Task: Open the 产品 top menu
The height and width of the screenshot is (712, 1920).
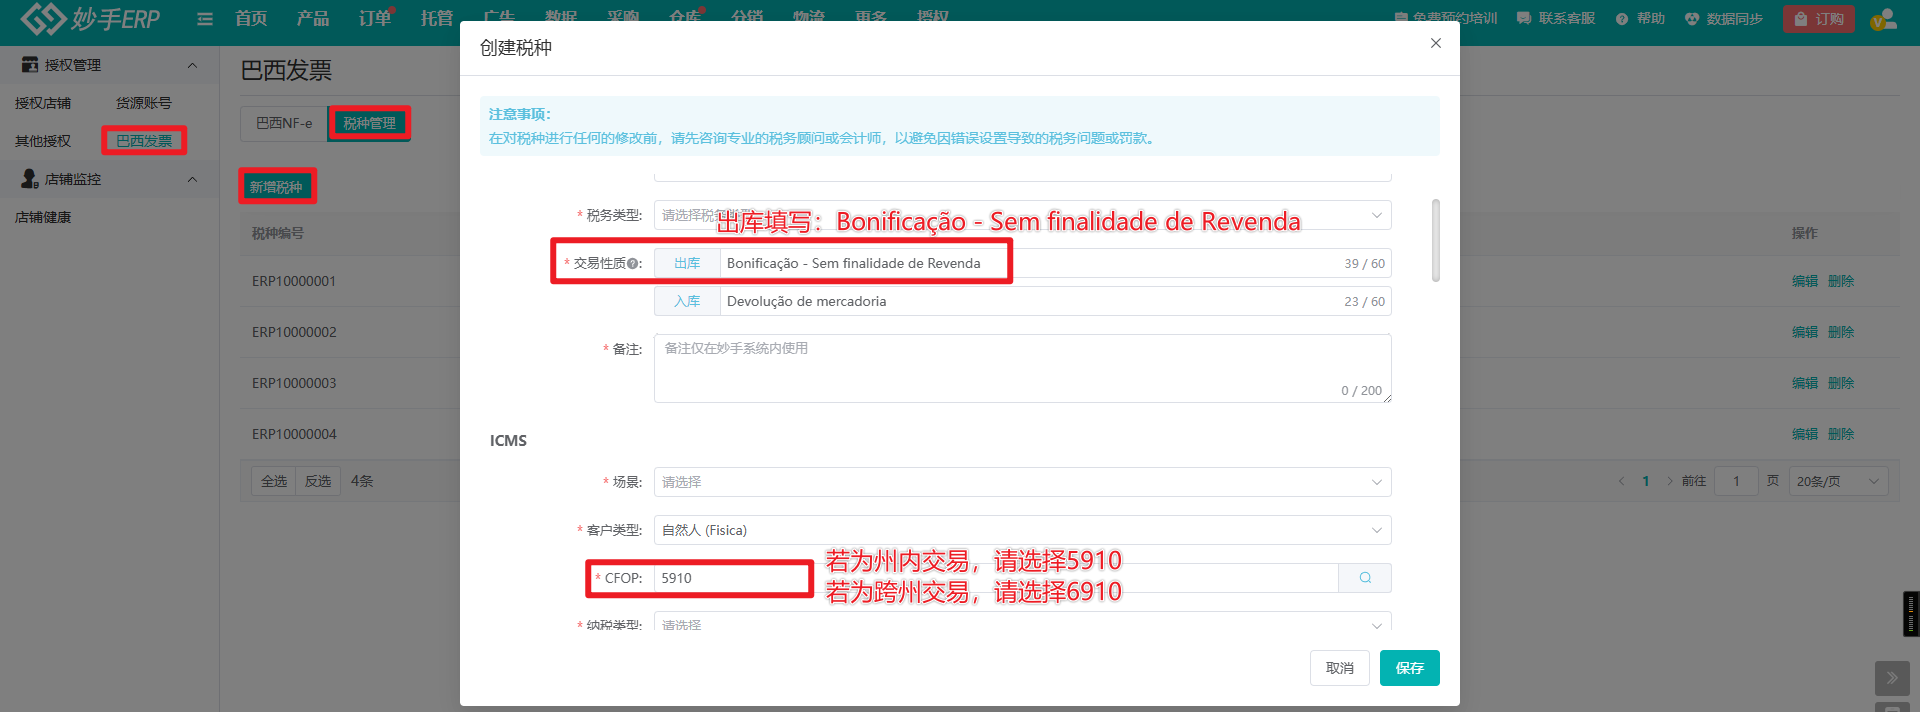Action: click(313, 18)
